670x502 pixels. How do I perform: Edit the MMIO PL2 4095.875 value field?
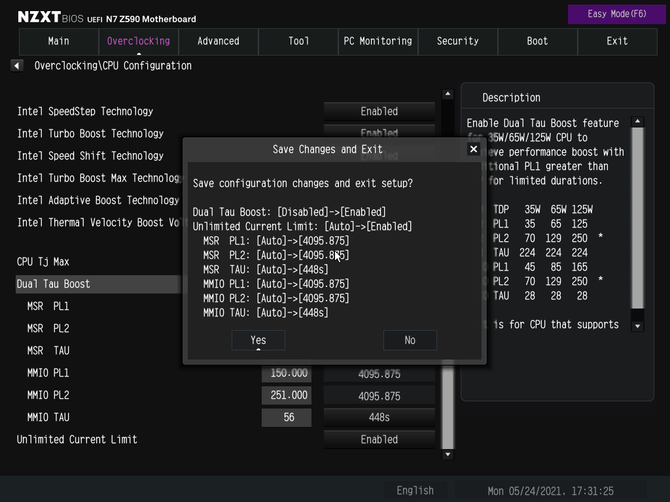click(379, 396)
